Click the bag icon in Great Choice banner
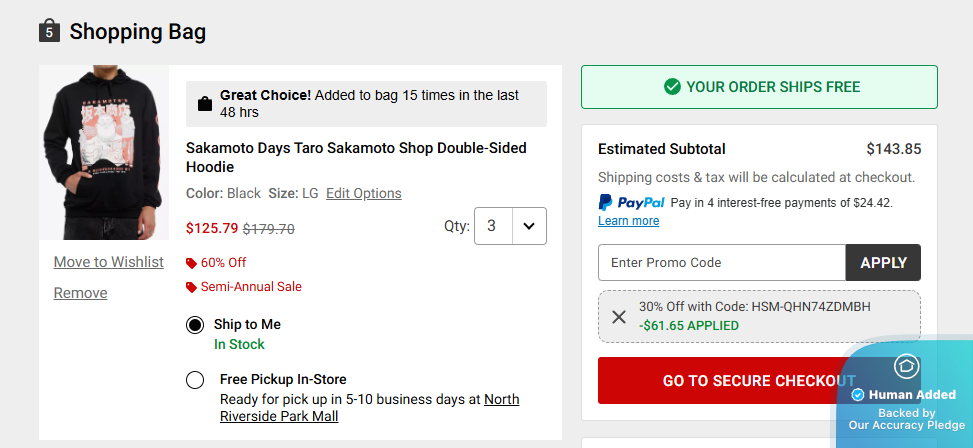This screenshot has width=973, height=448. point(204,104)
